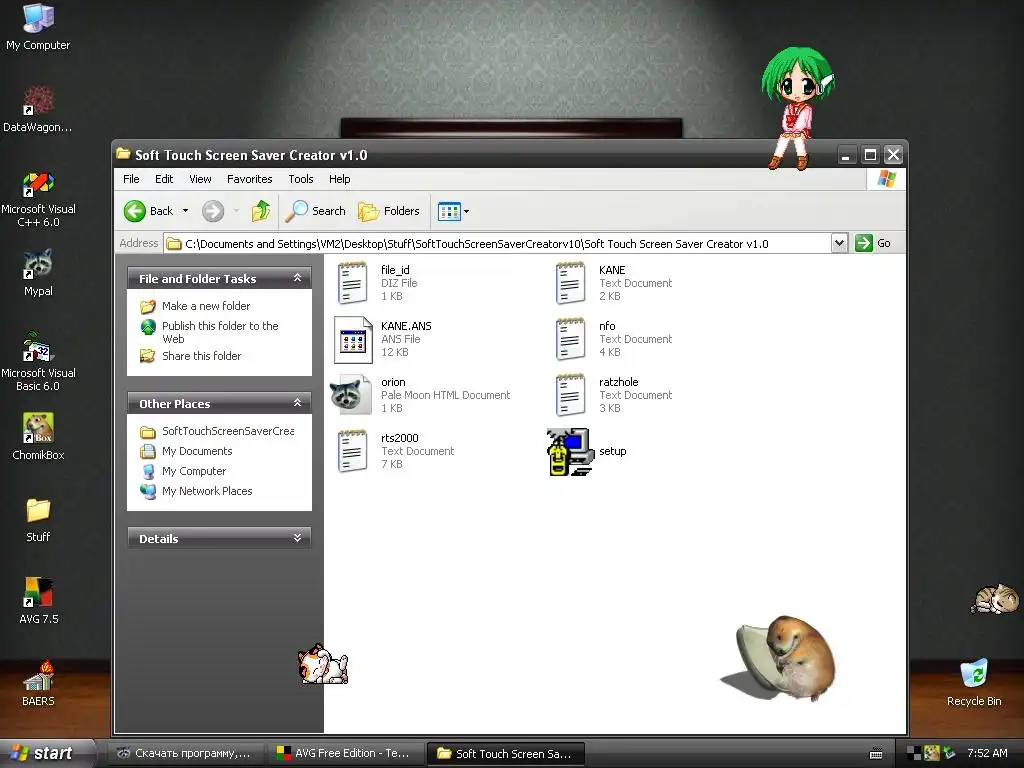Image resolution: width=1024 pixels, height=768 pixels.
Task: Open the Tools menu
Action: point(300,179)
